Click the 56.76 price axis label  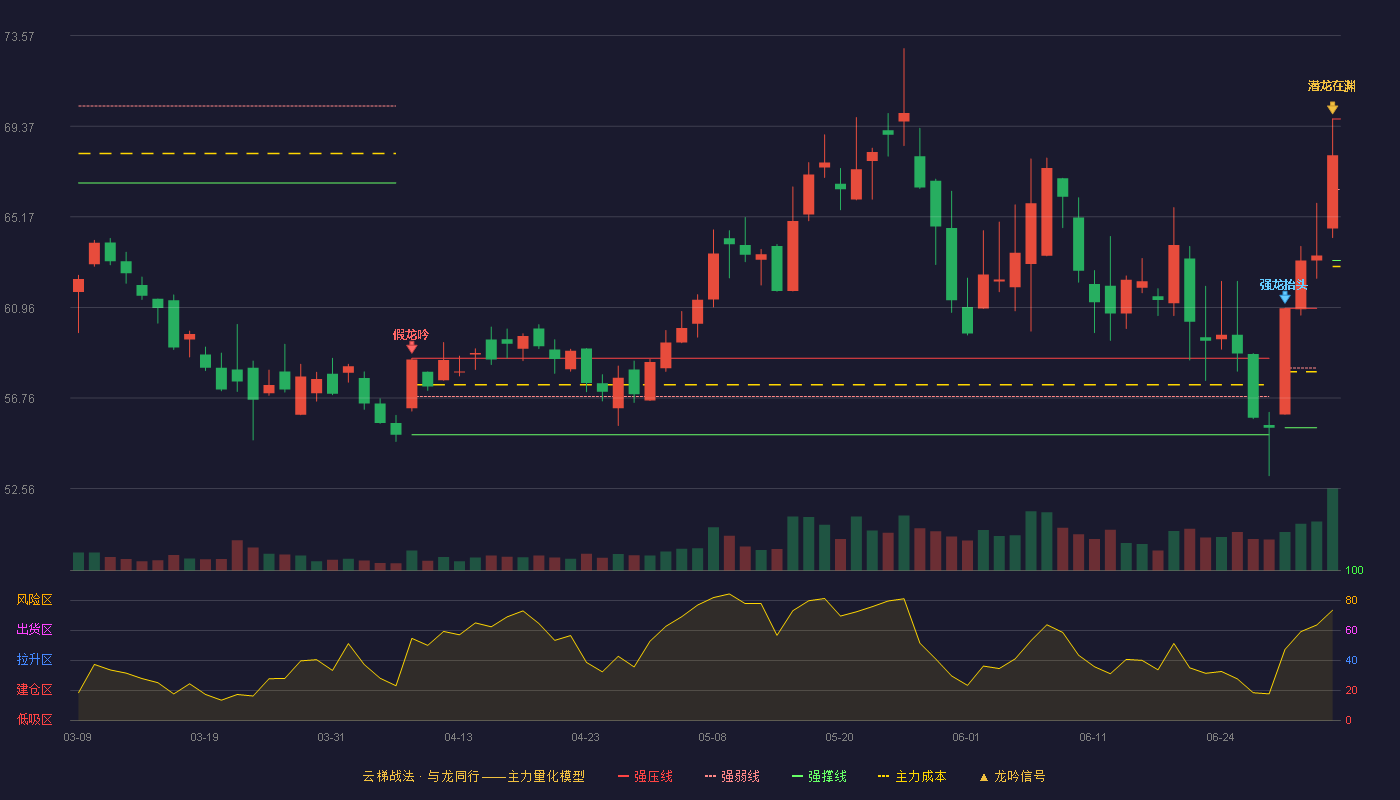point(19,398)
